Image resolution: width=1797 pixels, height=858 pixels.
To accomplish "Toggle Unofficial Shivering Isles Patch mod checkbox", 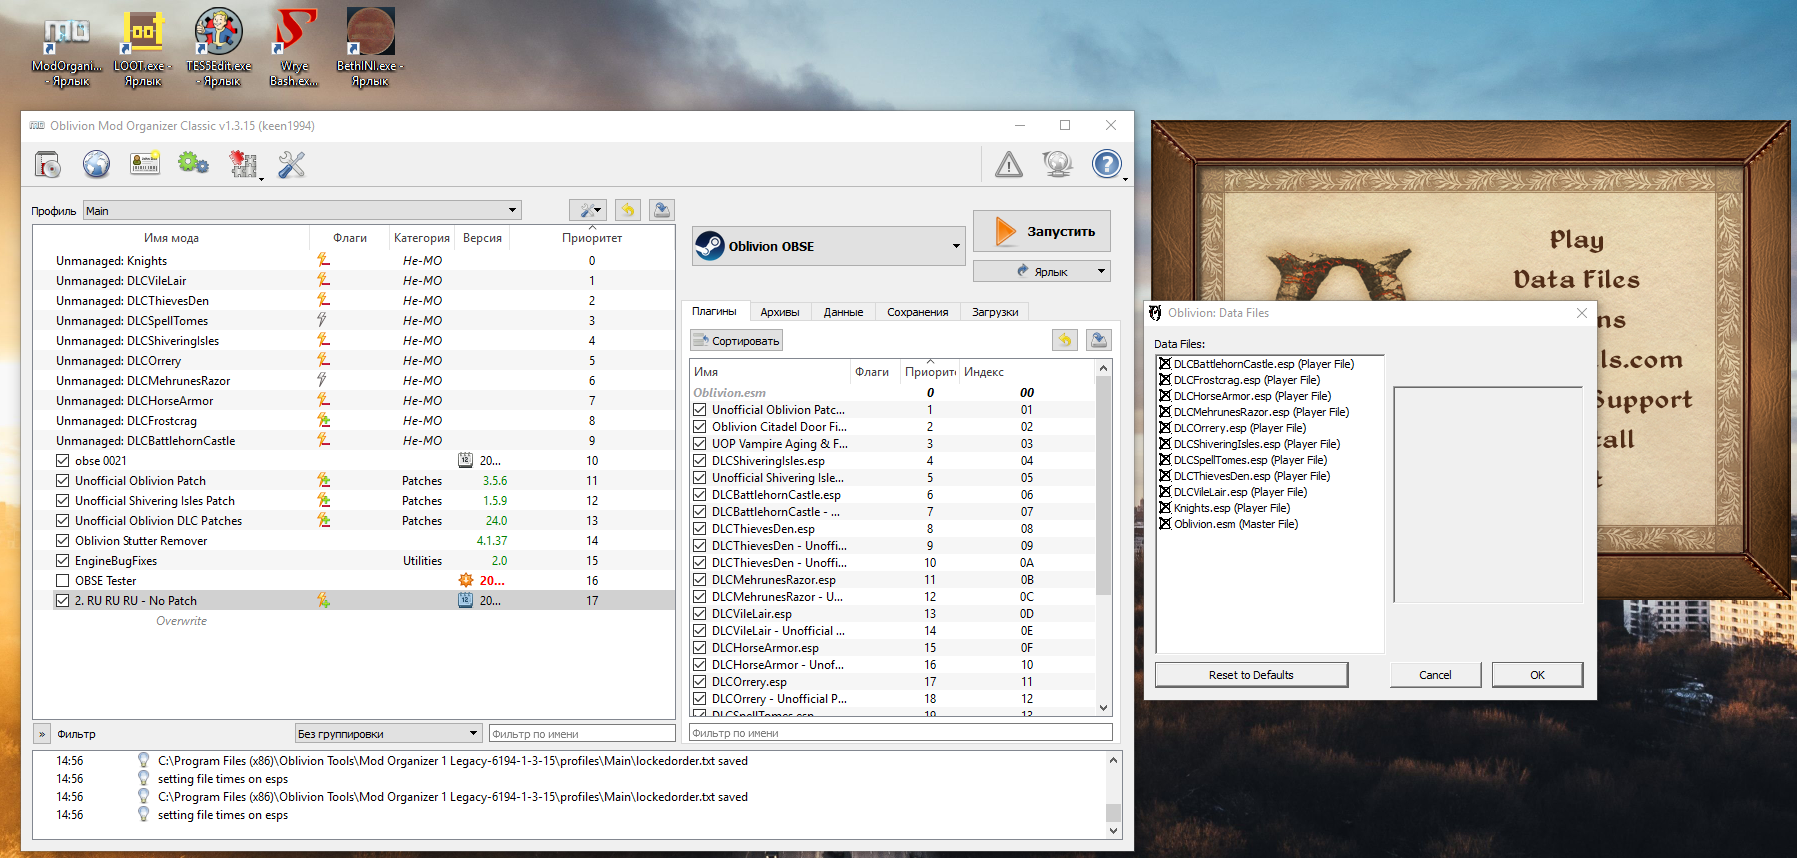I will pos(63,501).
